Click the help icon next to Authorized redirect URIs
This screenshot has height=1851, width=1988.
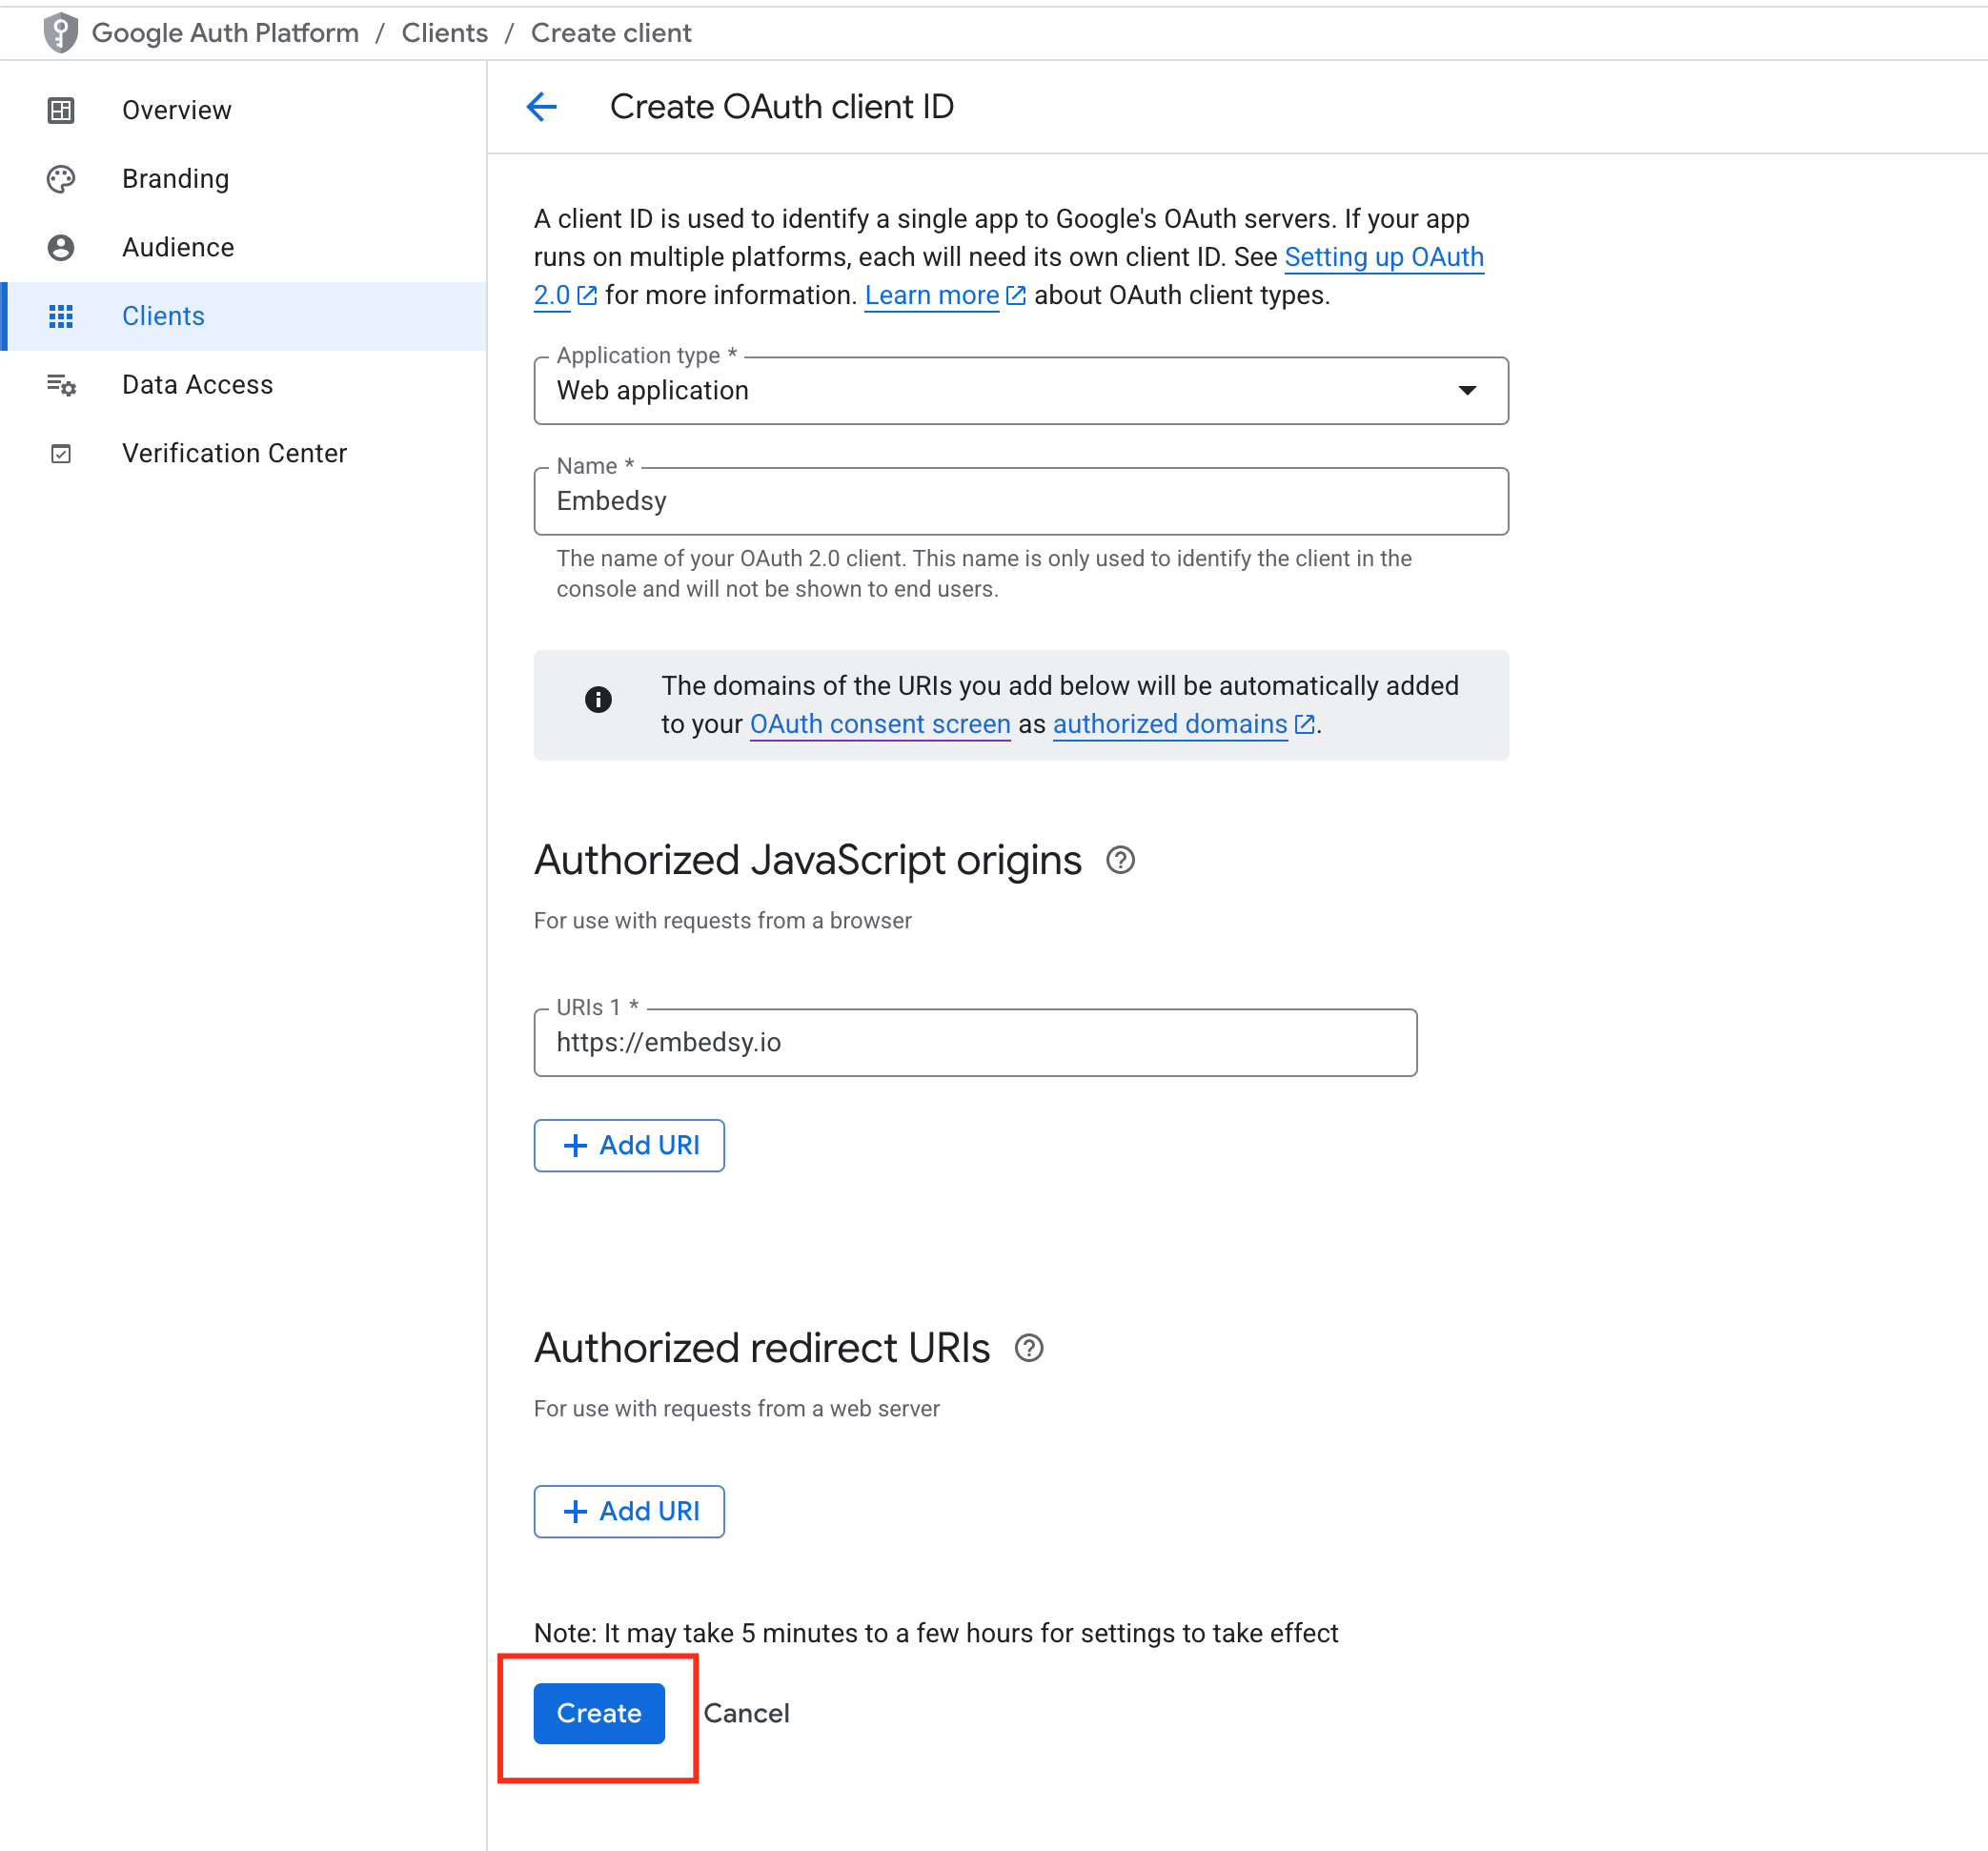1030,1348
